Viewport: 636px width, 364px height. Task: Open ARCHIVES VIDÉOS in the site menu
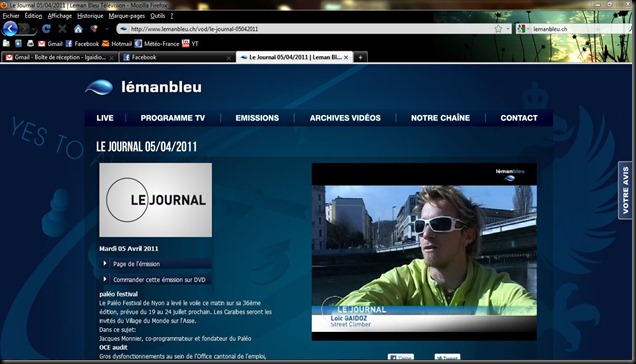pyautogui.click(x=345, y=118)
